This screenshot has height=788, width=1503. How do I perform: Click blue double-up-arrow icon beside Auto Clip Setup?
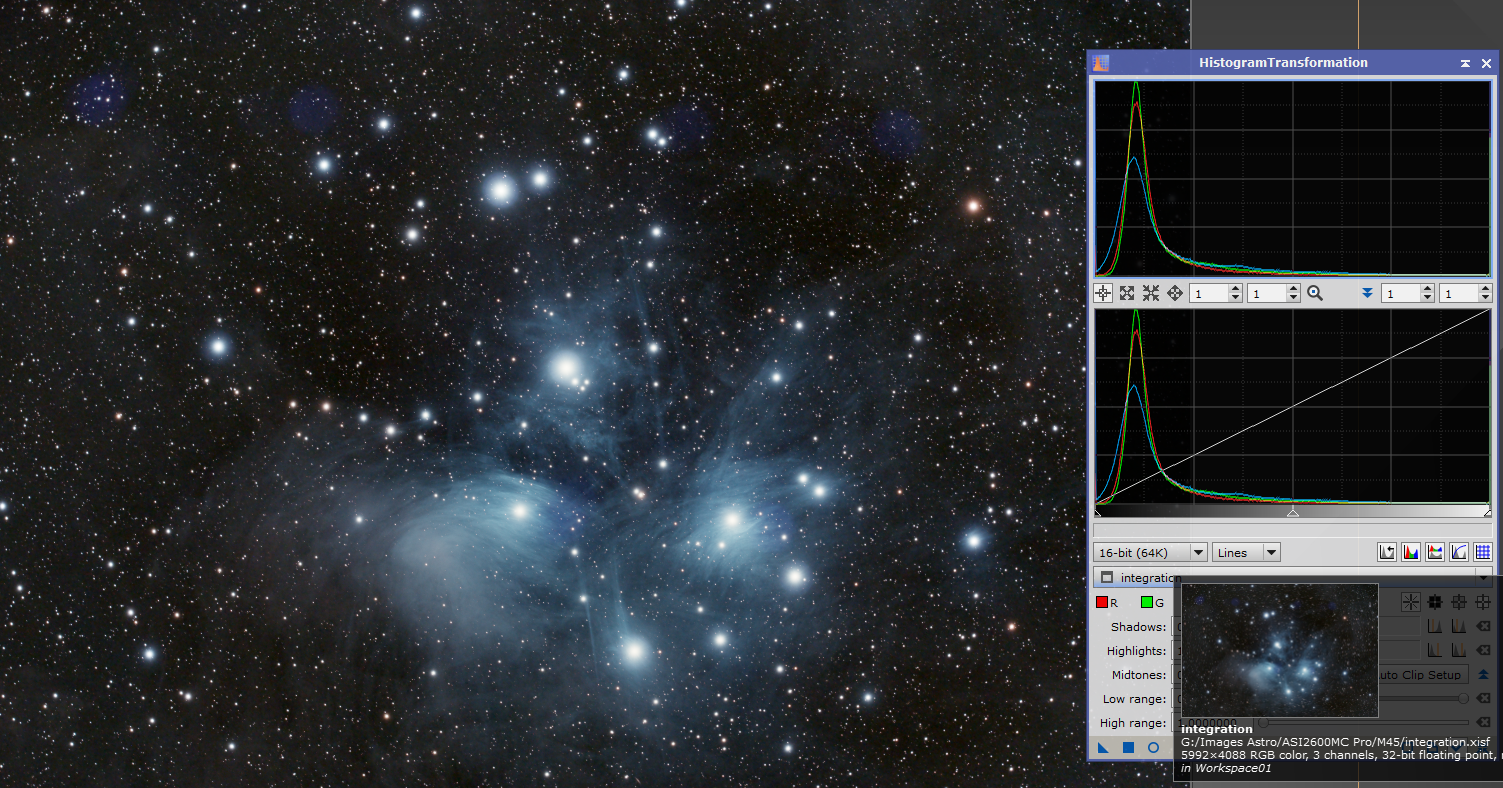coord(1483,675)
